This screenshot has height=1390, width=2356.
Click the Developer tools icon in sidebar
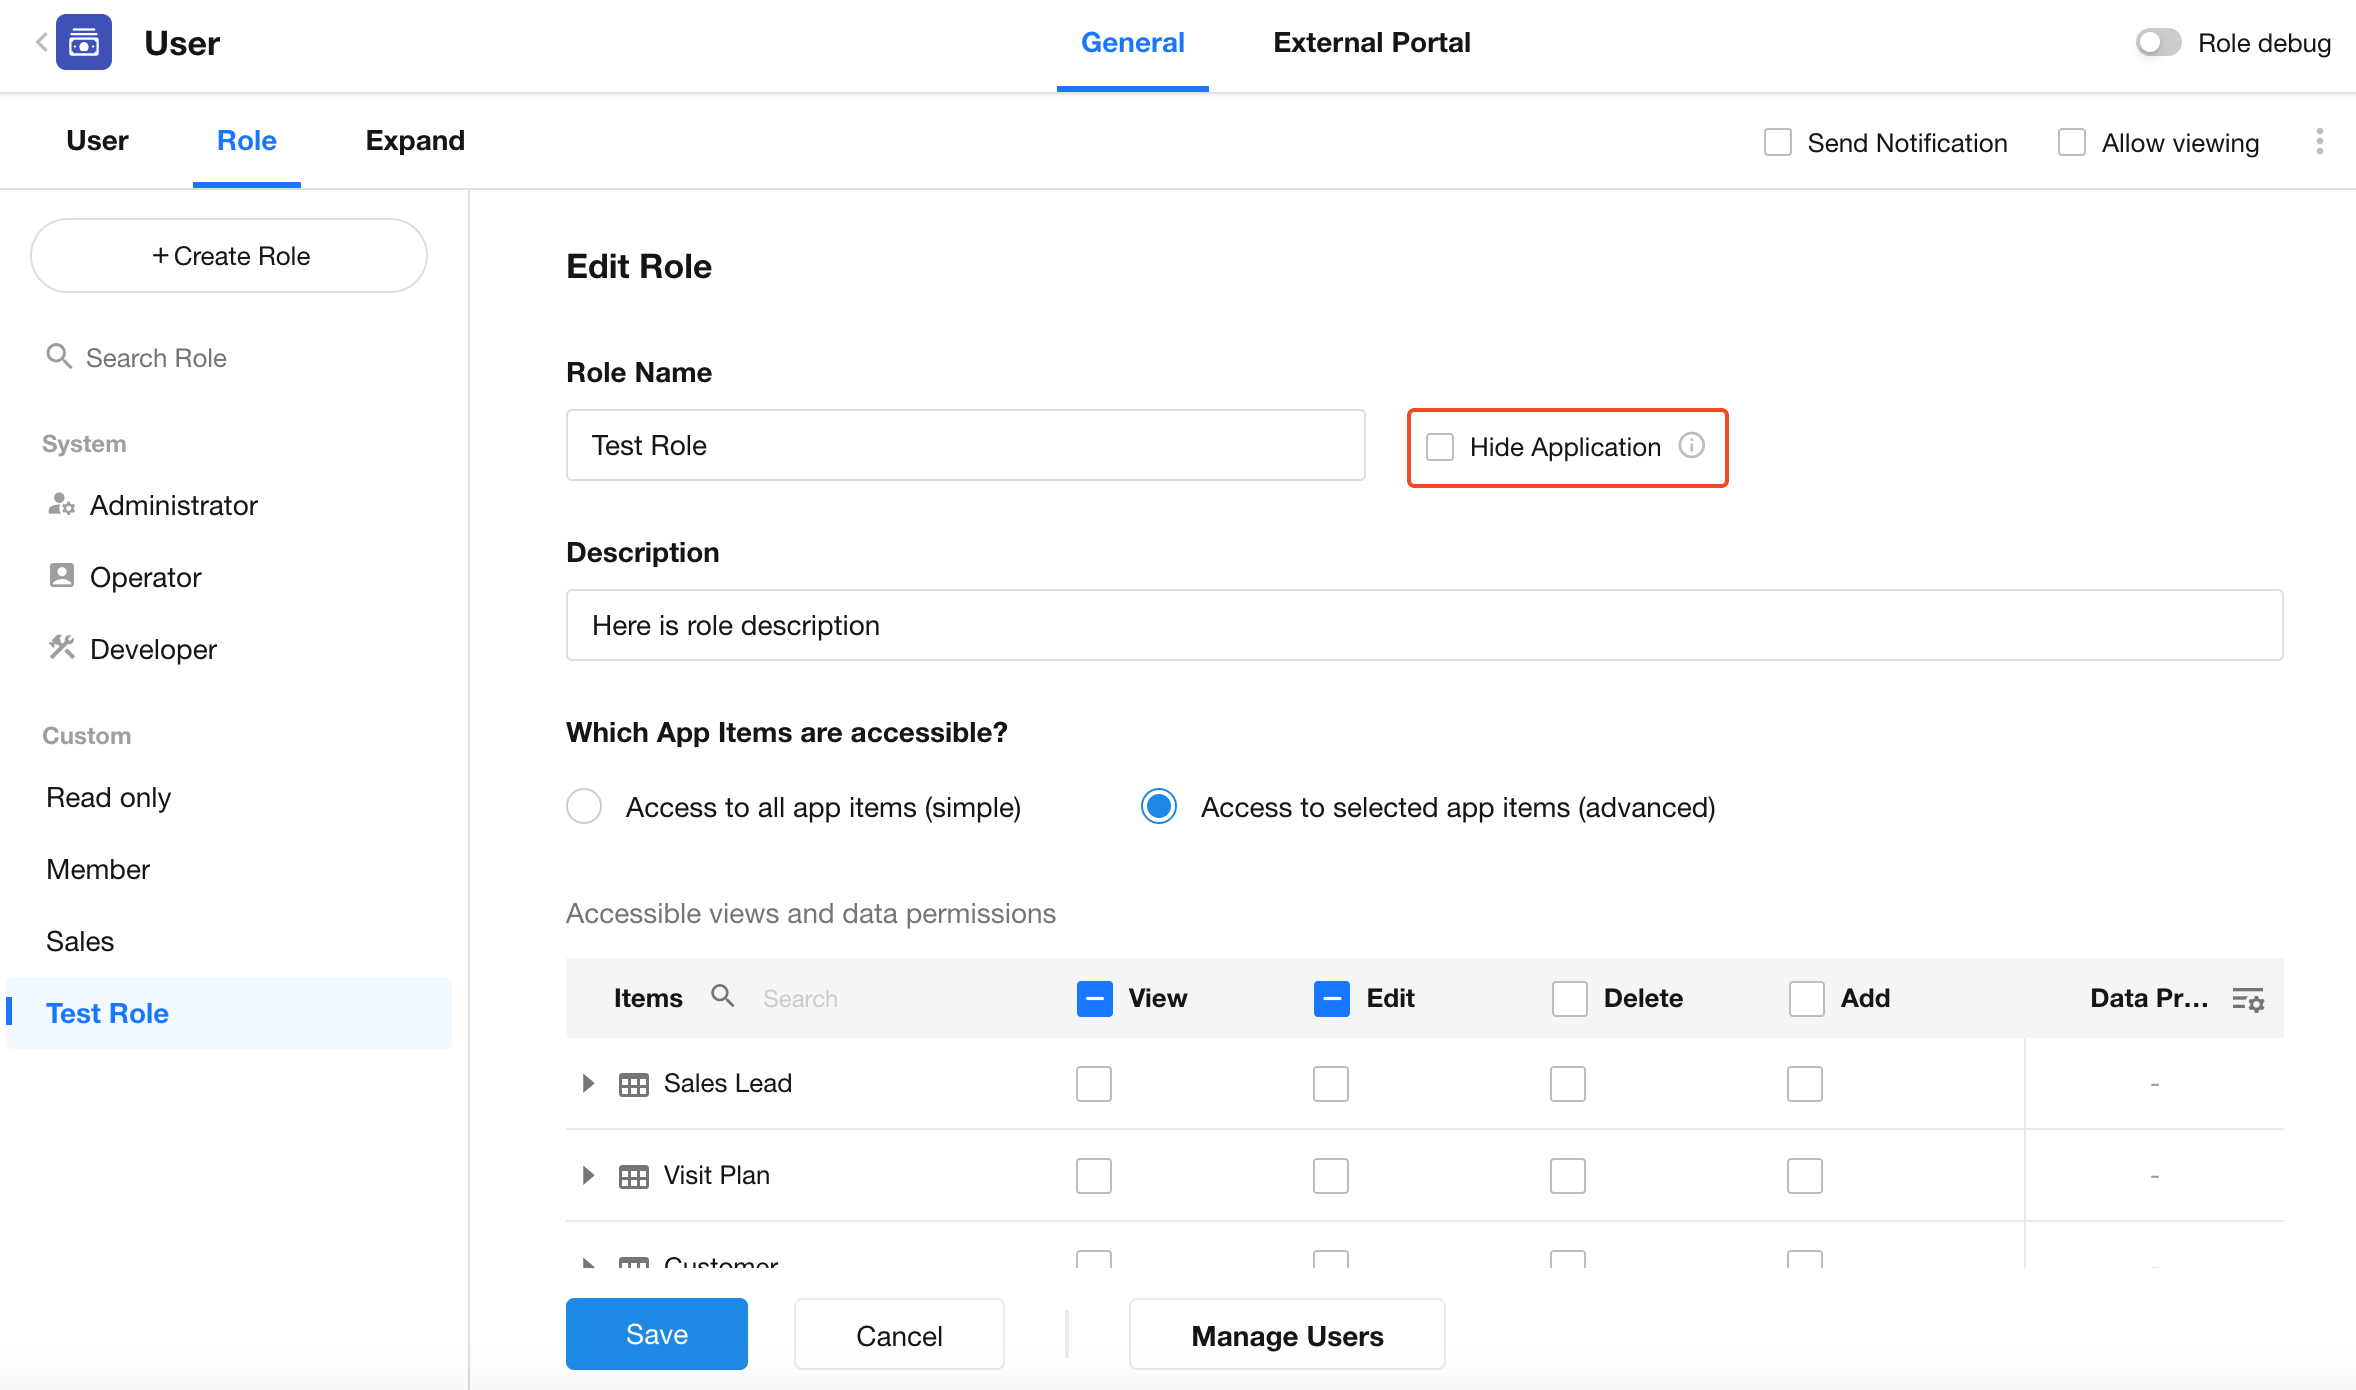[x=61, y=649]
